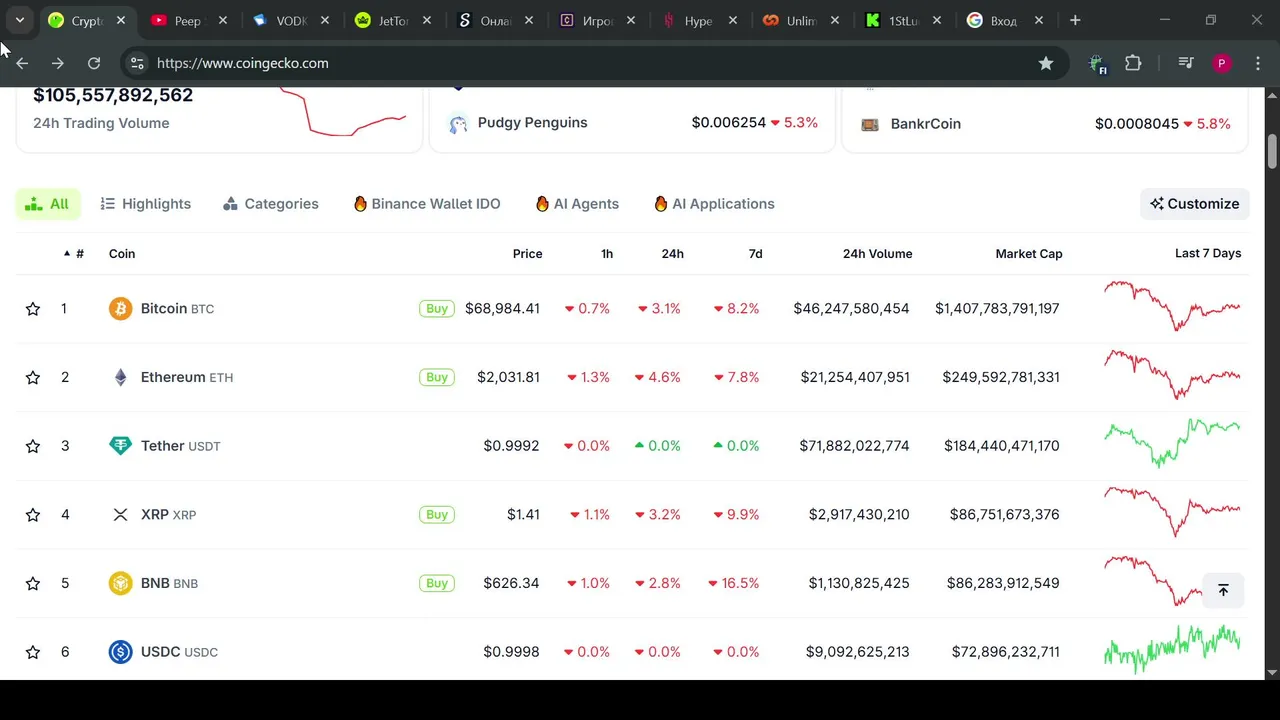Open the Tether USDT coin page
The height and width of the screenshot is (720, 1280).
(x=181, y=446)
